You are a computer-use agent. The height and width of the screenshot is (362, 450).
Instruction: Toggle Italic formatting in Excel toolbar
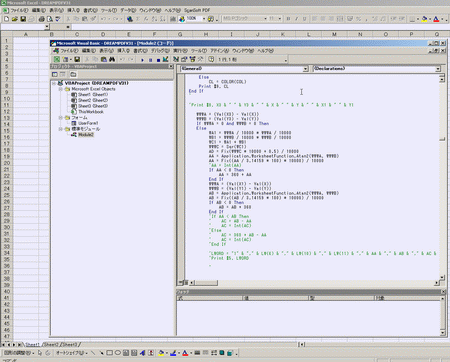pyautogui.click(x=296, y=19)
